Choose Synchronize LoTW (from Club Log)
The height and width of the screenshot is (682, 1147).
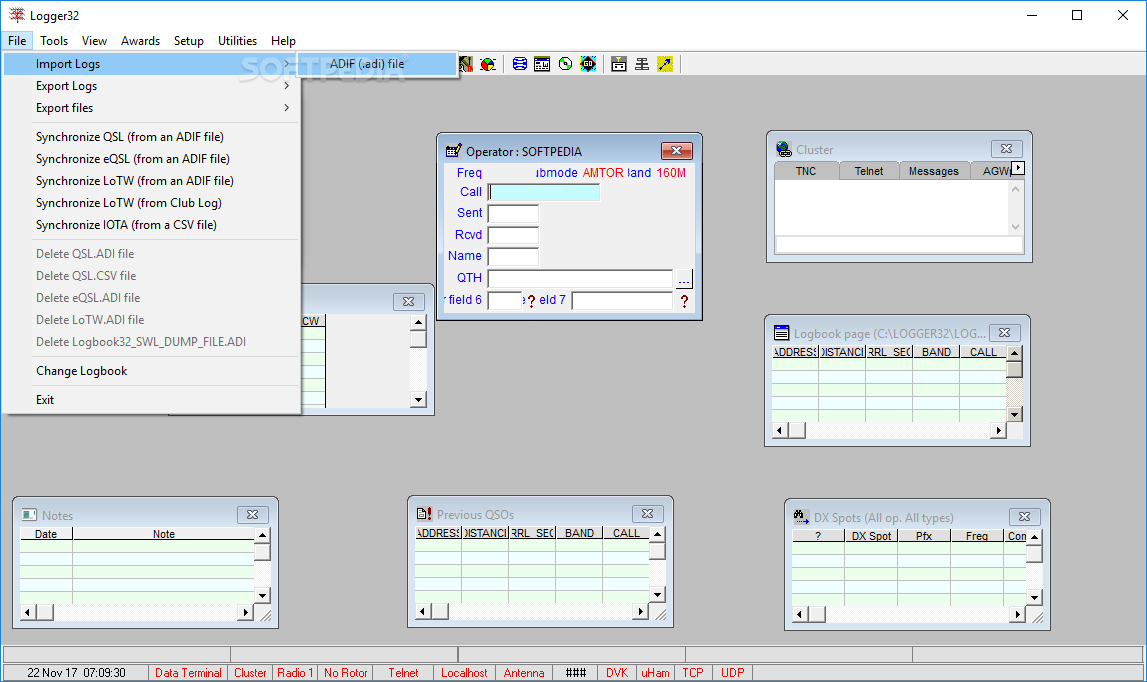(151, 203)
